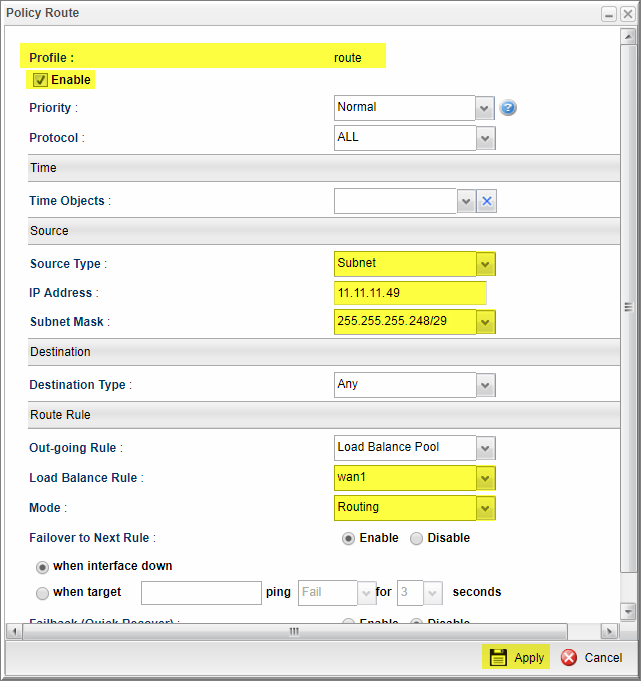
Task: Open the Load Balance Rule dropdown
Action: point(485,478)
